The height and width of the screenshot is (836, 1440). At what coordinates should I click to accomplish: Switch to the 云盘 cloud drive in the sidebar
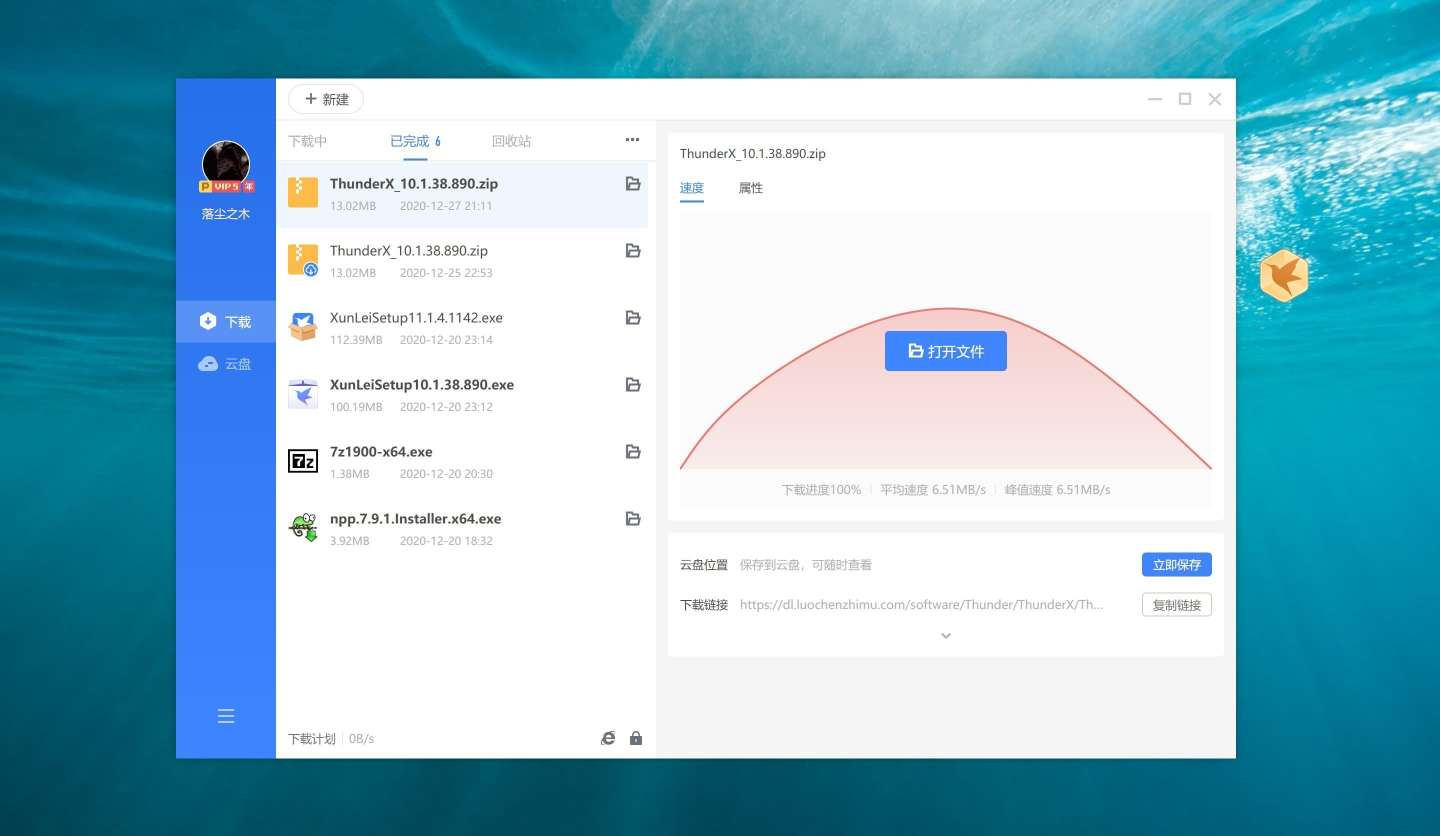225,363
